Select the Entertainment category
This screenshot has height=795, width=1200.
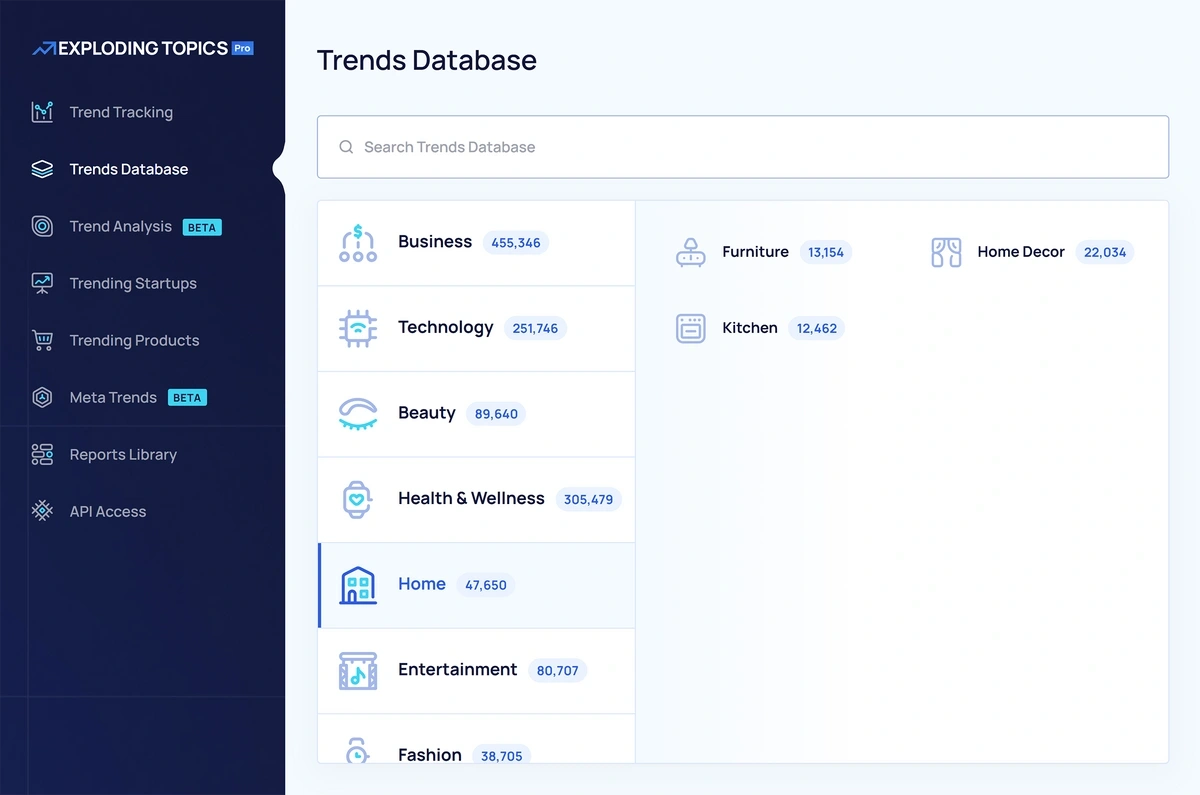pyautogui.click(x=476, y=670)
